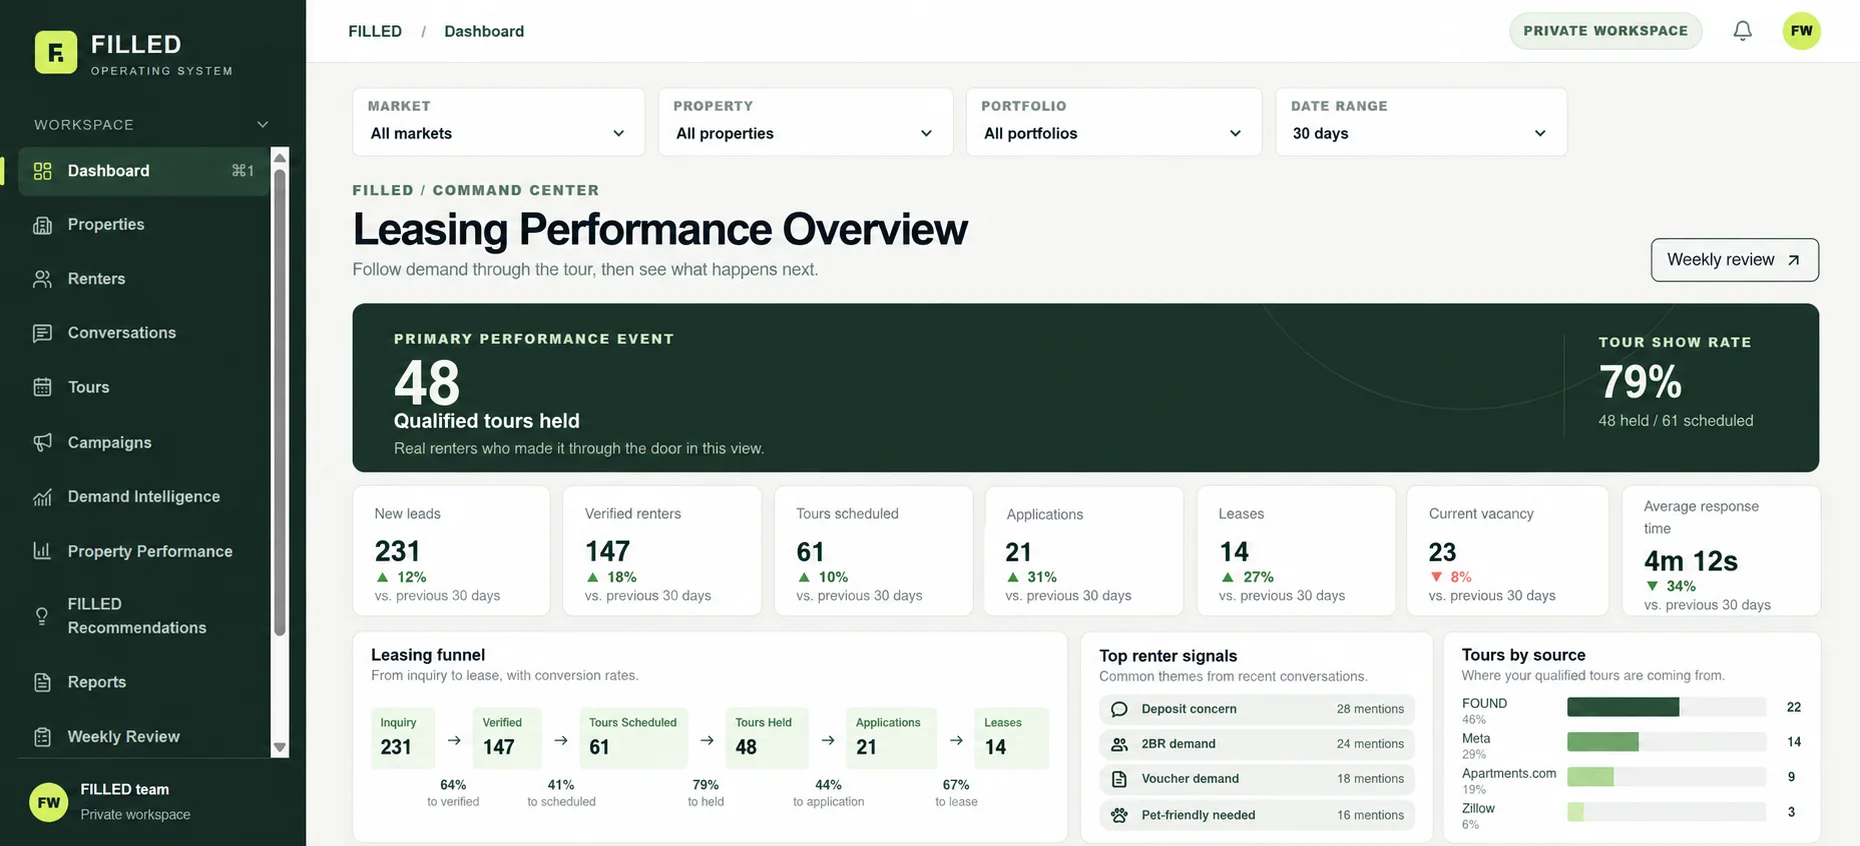Click the Dashboard grid icon
Screen dimensions: 1860x846
click(x=42, y=171)
